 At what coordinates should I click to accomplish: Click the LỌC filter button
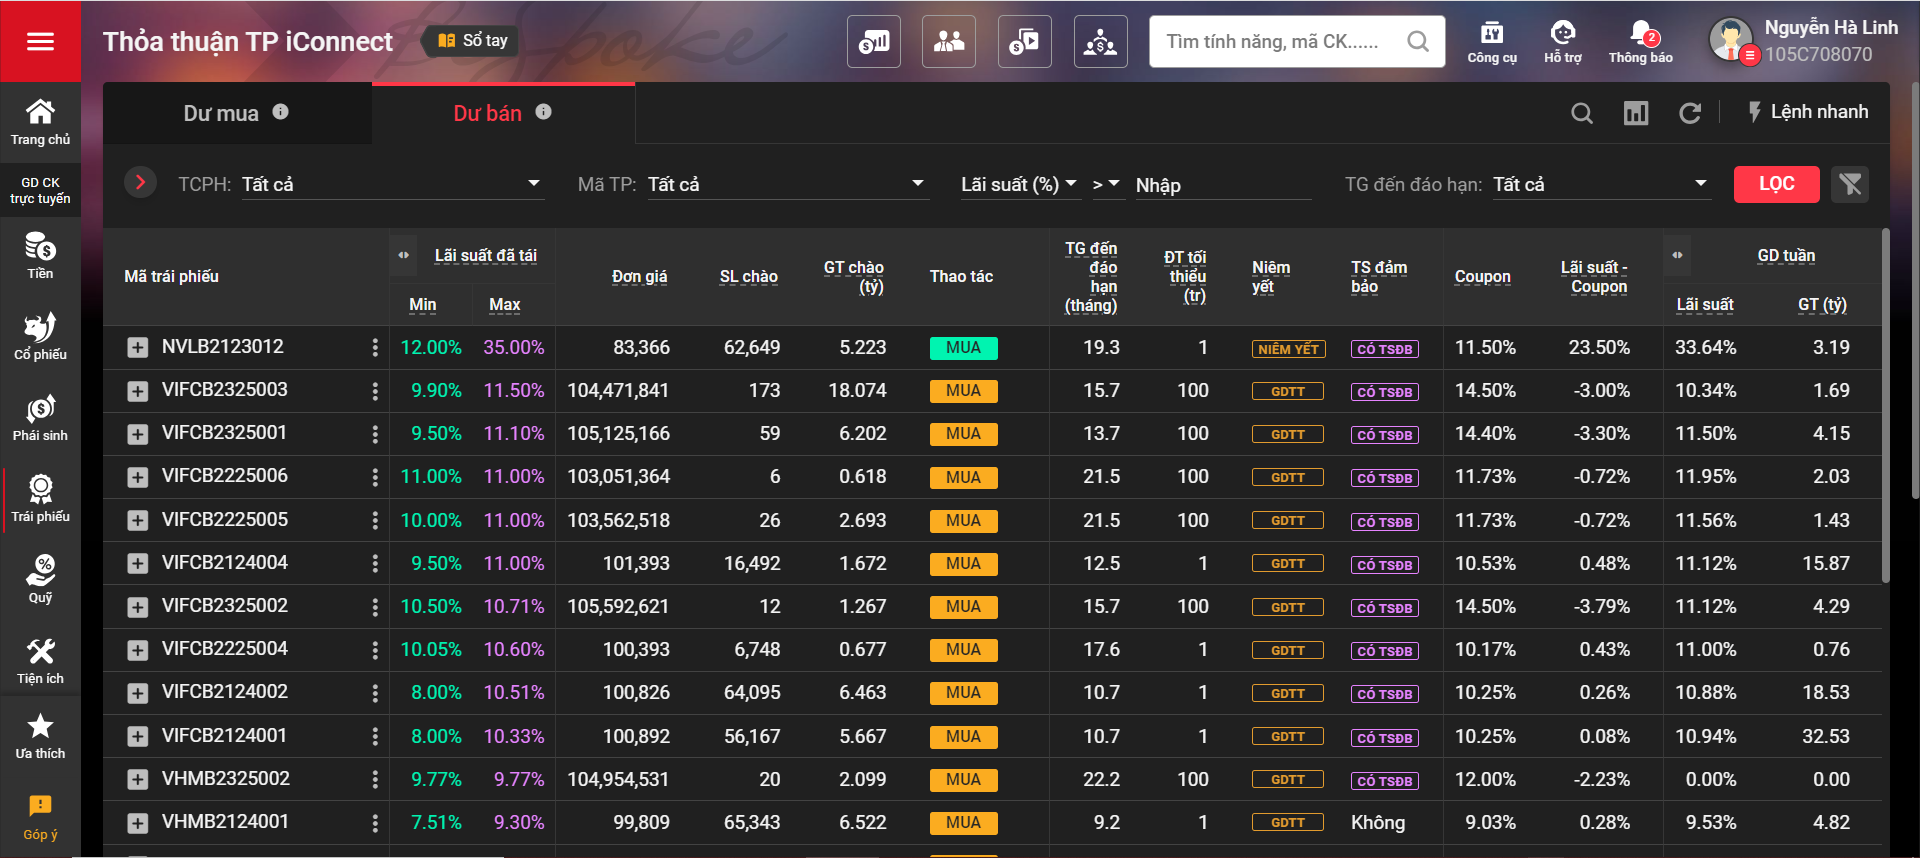tap(1776, 184)
